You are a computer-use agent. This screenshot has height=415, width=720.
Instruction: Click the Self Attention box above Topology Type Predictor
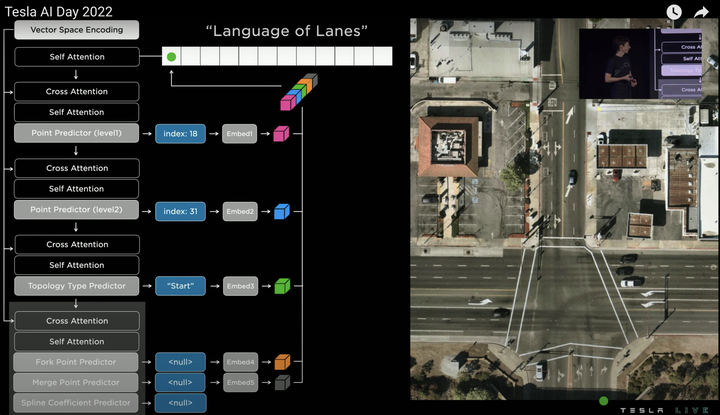point(77,265)
